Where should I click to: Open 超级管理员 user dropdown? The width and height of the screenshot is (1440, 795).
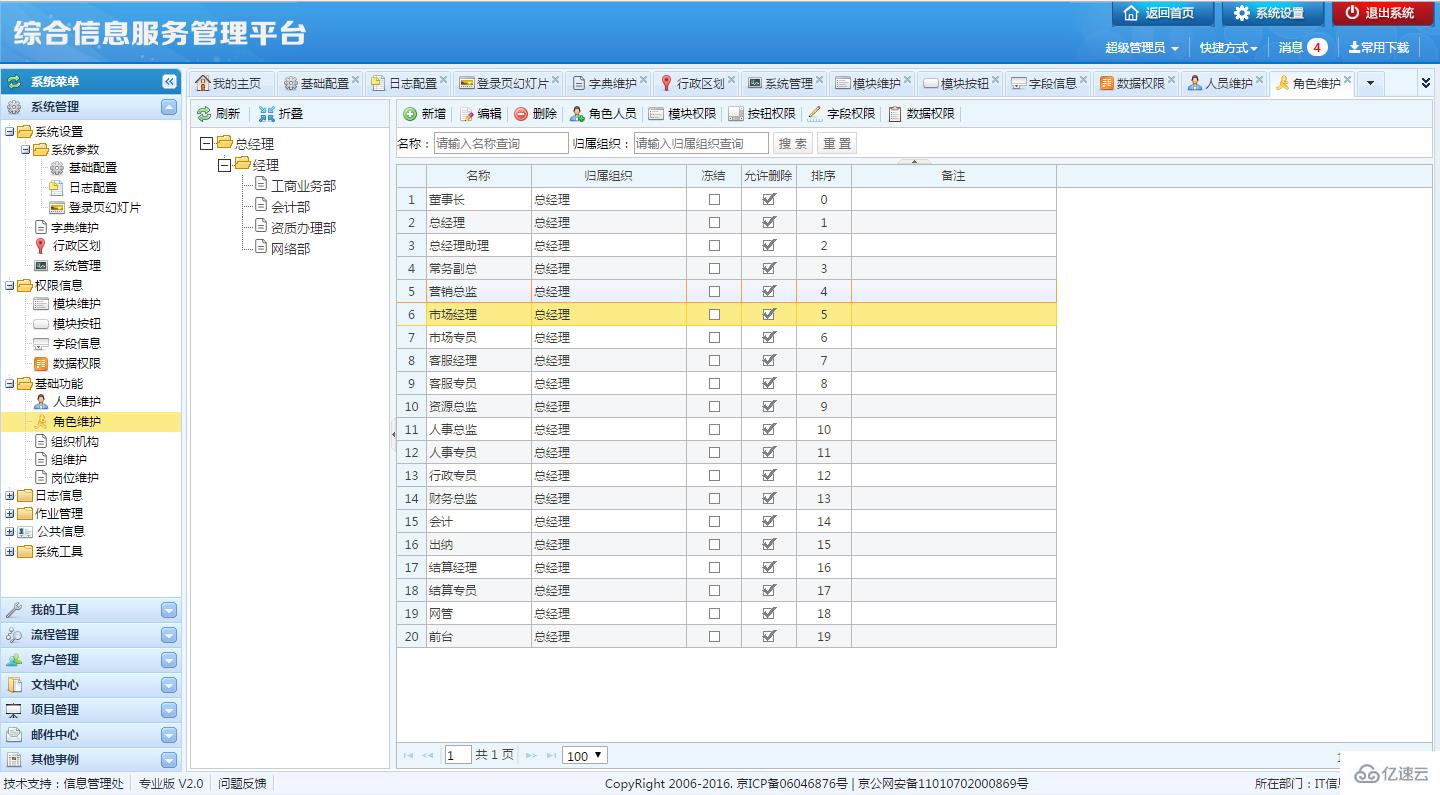coord(1141,48)
